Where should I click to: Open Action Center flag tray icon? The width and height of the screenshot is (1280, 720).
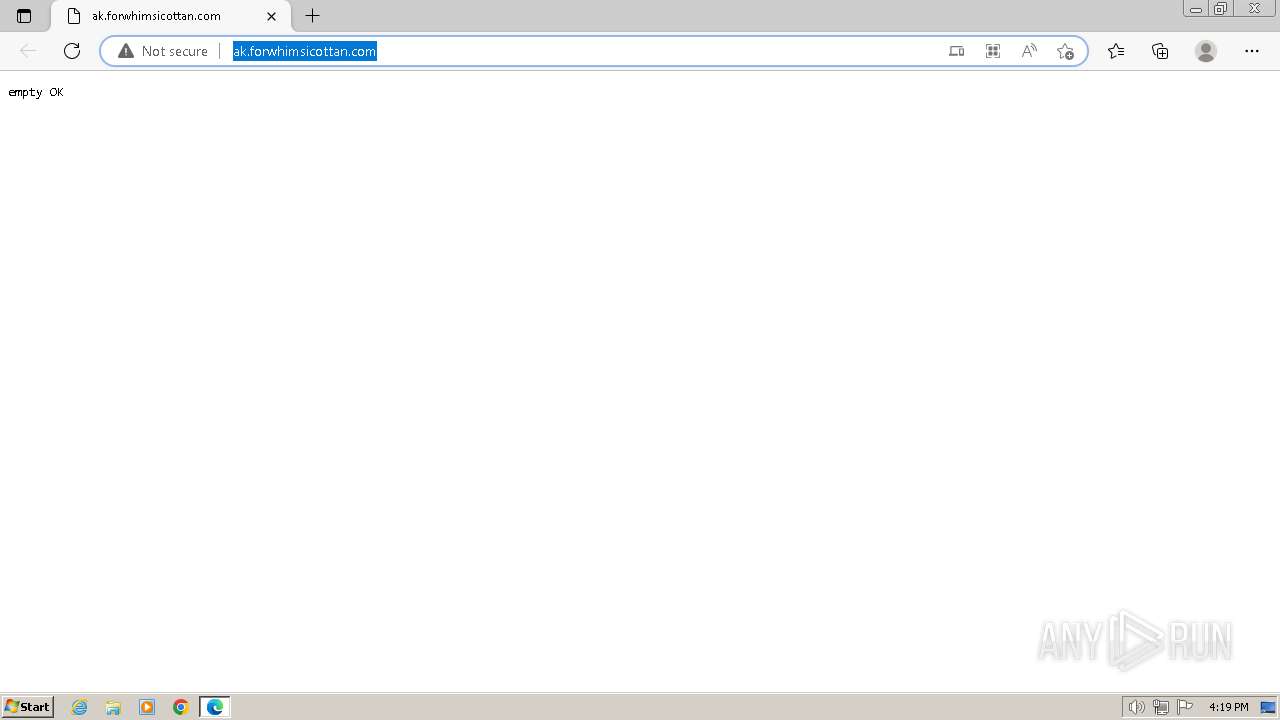(1185, 707)
